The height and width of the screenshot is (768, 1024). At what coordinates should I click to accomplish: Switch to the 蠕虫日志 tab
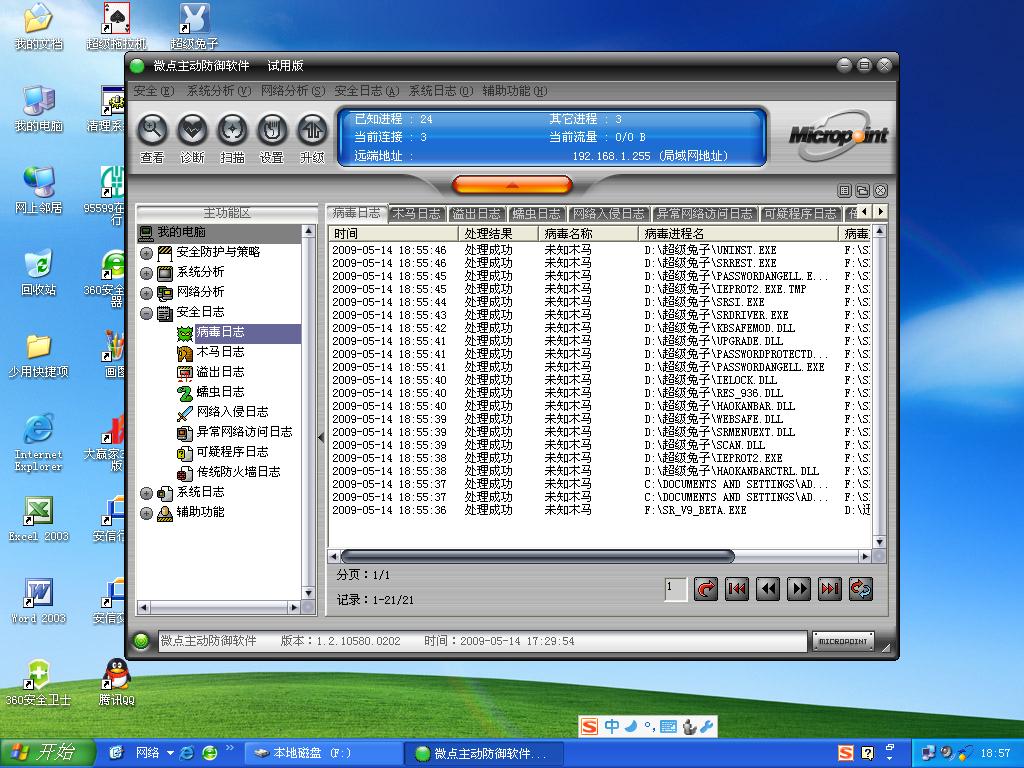(536, 214)
